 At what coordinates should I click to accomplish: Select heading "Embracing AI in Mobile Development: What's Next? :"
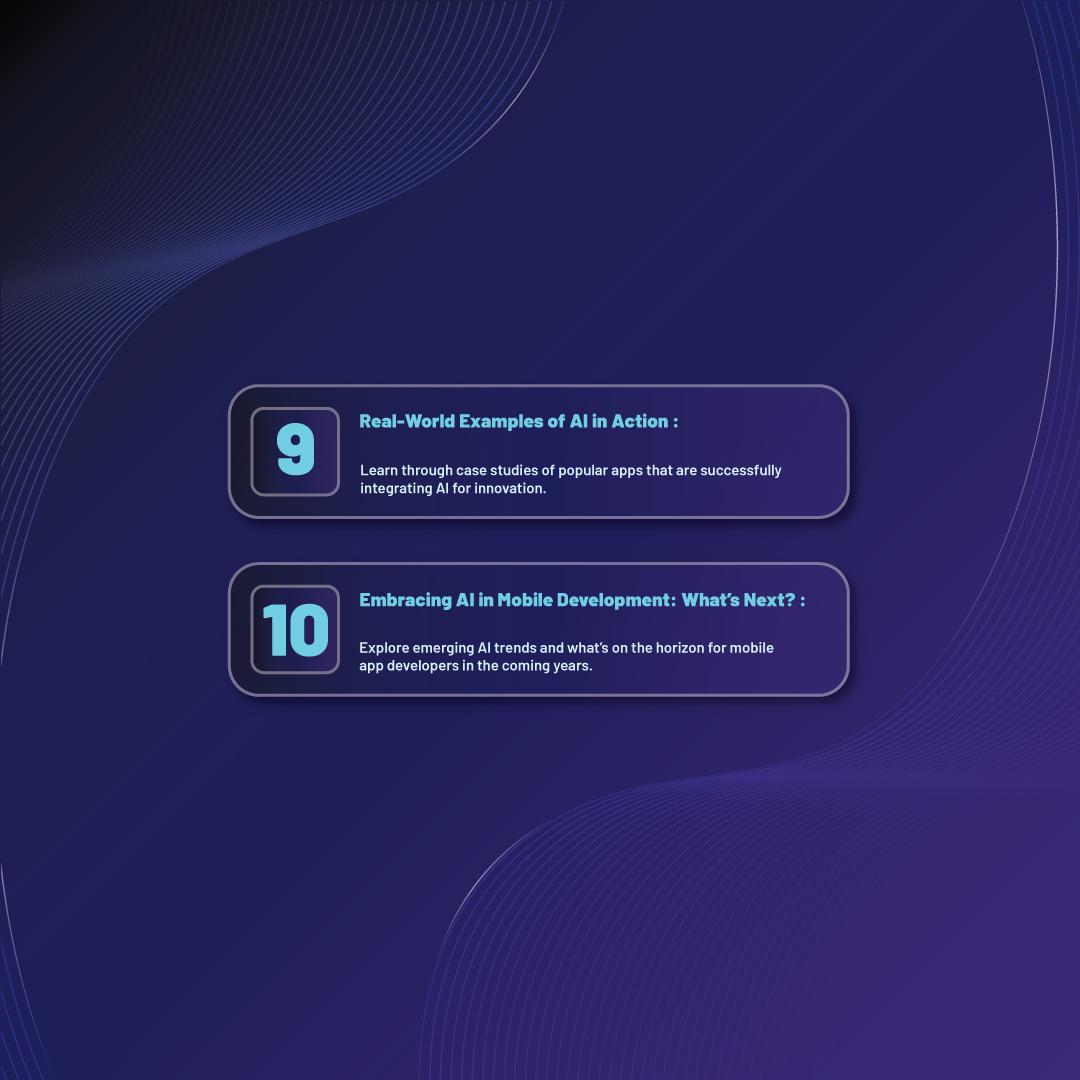pyautogui.click(x=582, y=600)
